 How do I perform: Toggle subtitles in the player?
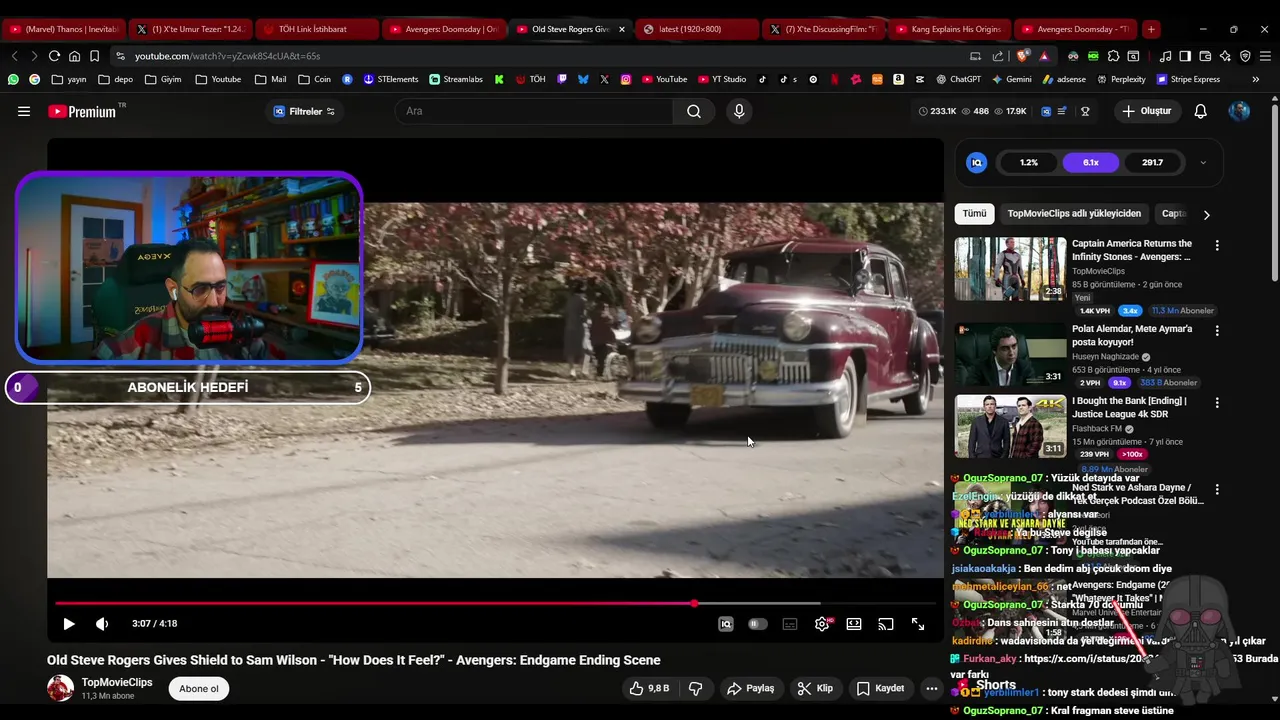790,624
